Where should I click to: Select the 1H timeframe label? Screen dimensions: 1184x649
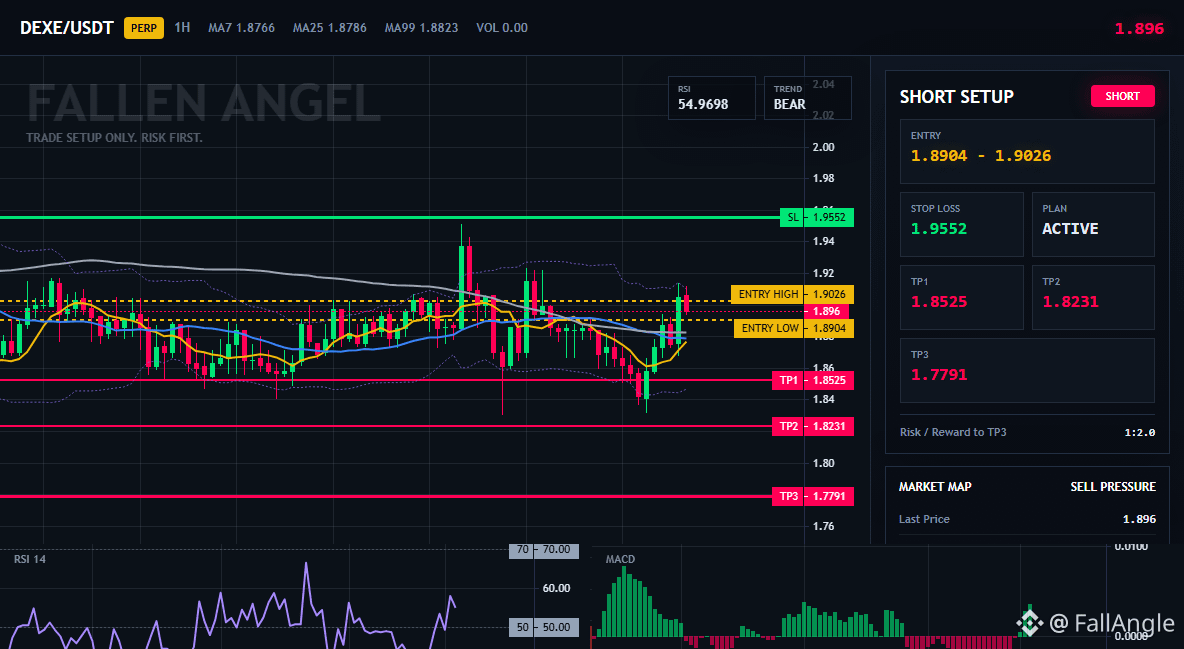tap(182, 27)
